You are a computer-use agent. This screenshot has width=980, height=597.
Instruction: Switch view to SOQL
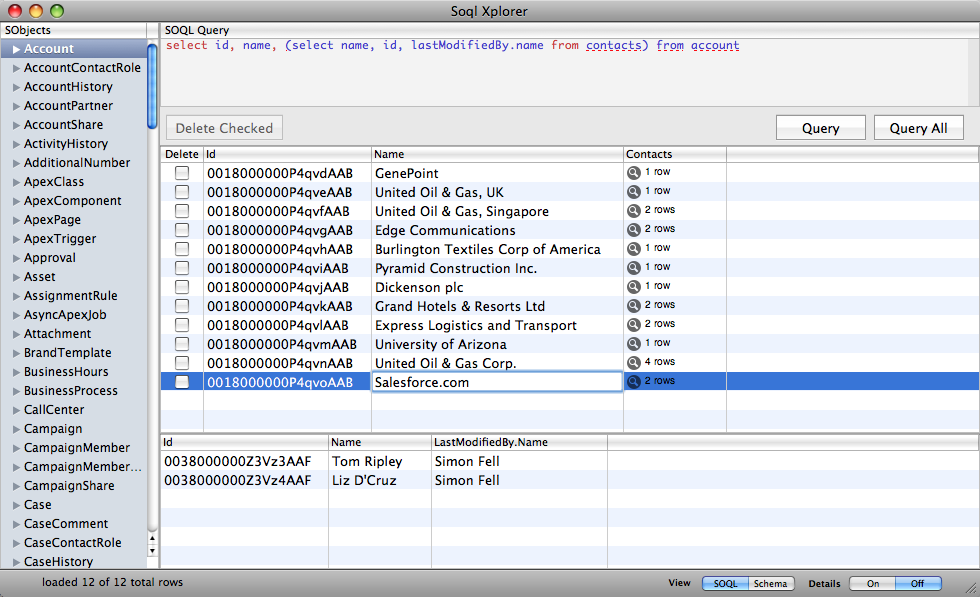(x=725, y=583)
